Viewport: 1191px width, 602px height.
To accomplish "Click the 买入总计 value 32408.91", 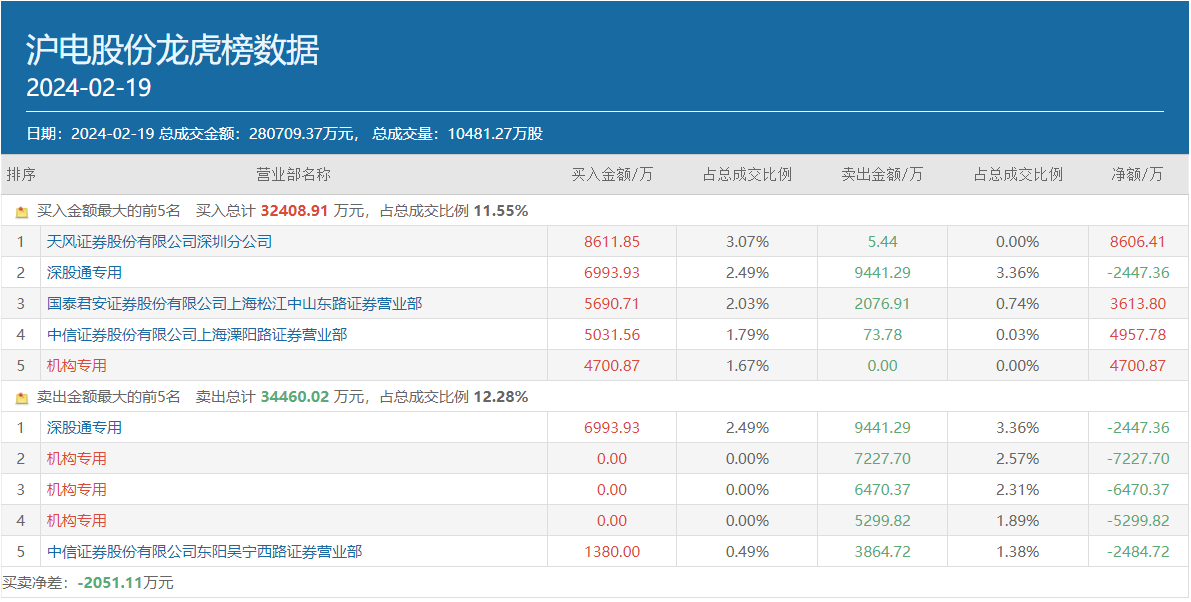I will [295, 211].
